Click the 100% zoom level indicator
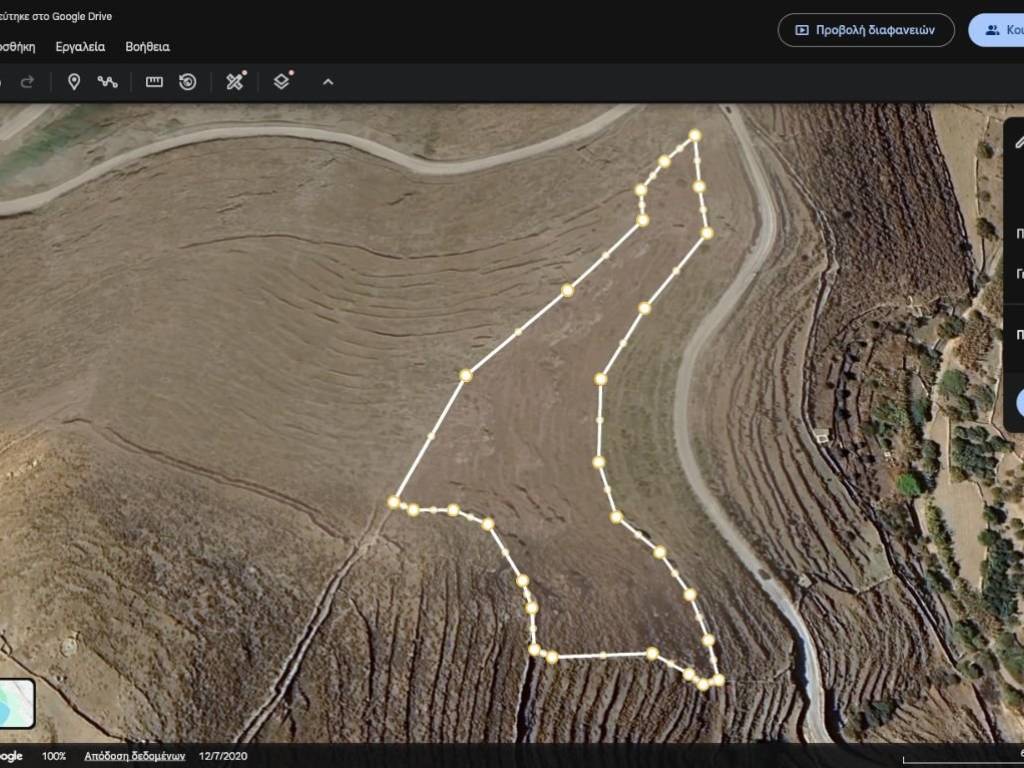The image size is (1024, 768). pos(54,756)
